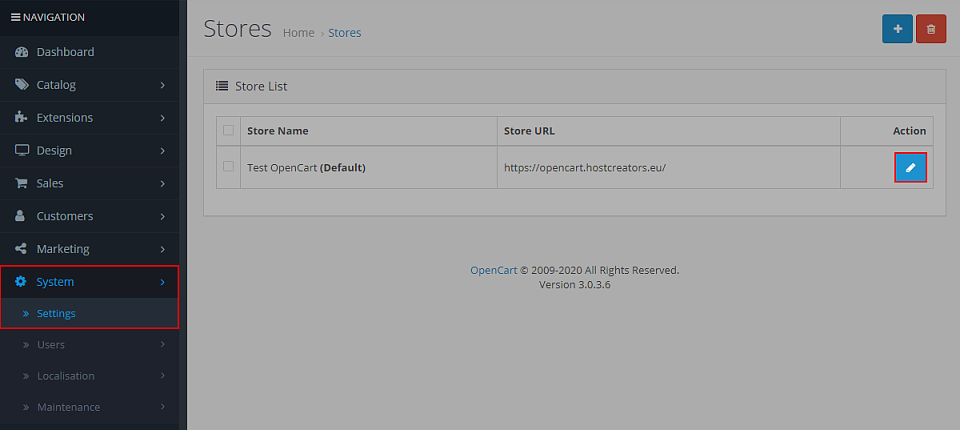Expand the Localisation submenu arrow
The image size is (960, 430).
coord(163,375)
